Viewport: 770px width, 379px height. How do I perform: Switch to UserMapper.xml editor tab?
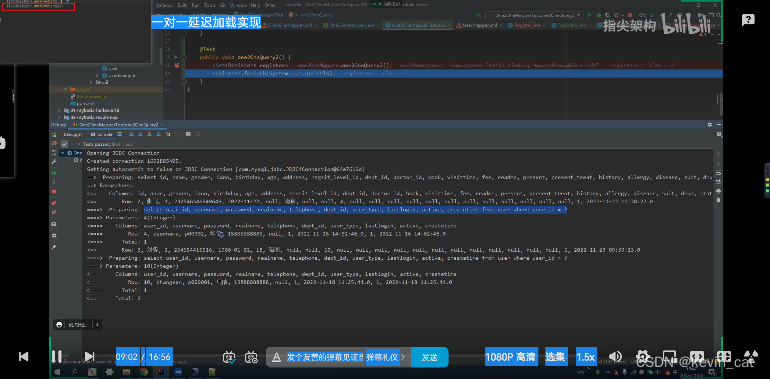(479, 25)
